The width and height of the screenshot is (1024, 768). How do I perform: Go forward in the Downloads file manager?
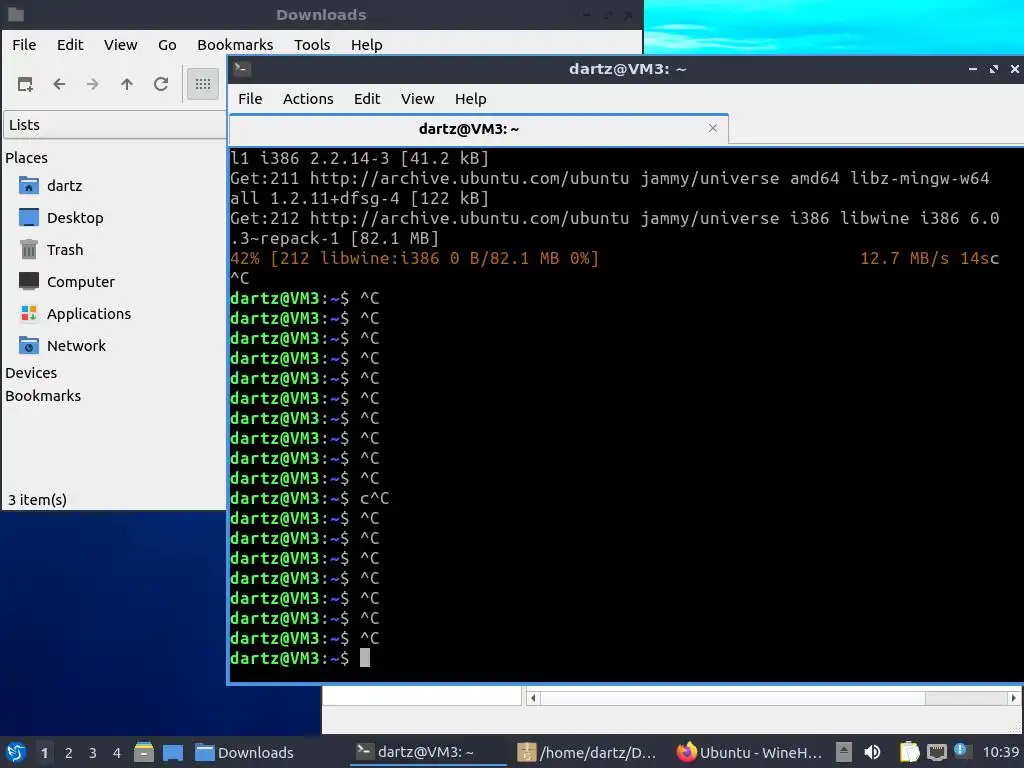[x=93, y=84]
